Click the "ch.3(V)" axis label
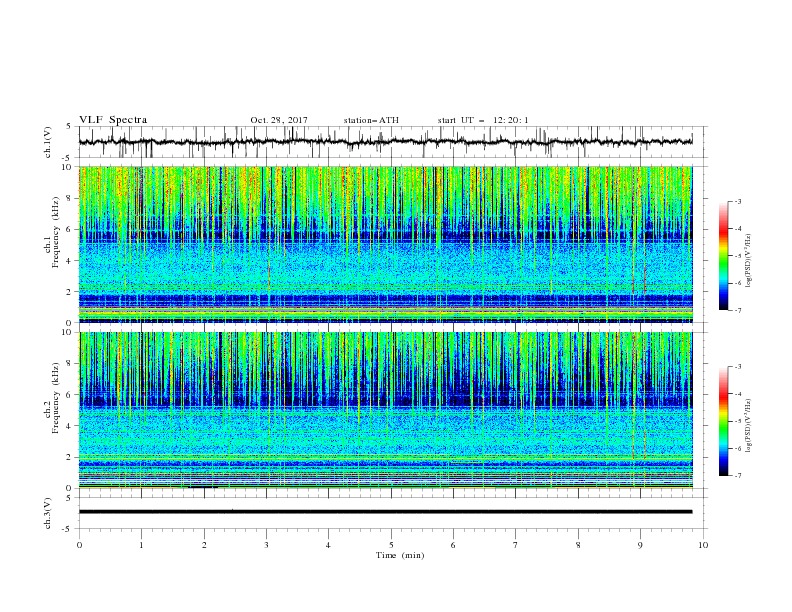Viewport: 792px width, 612px height. (x=48, y=513)
